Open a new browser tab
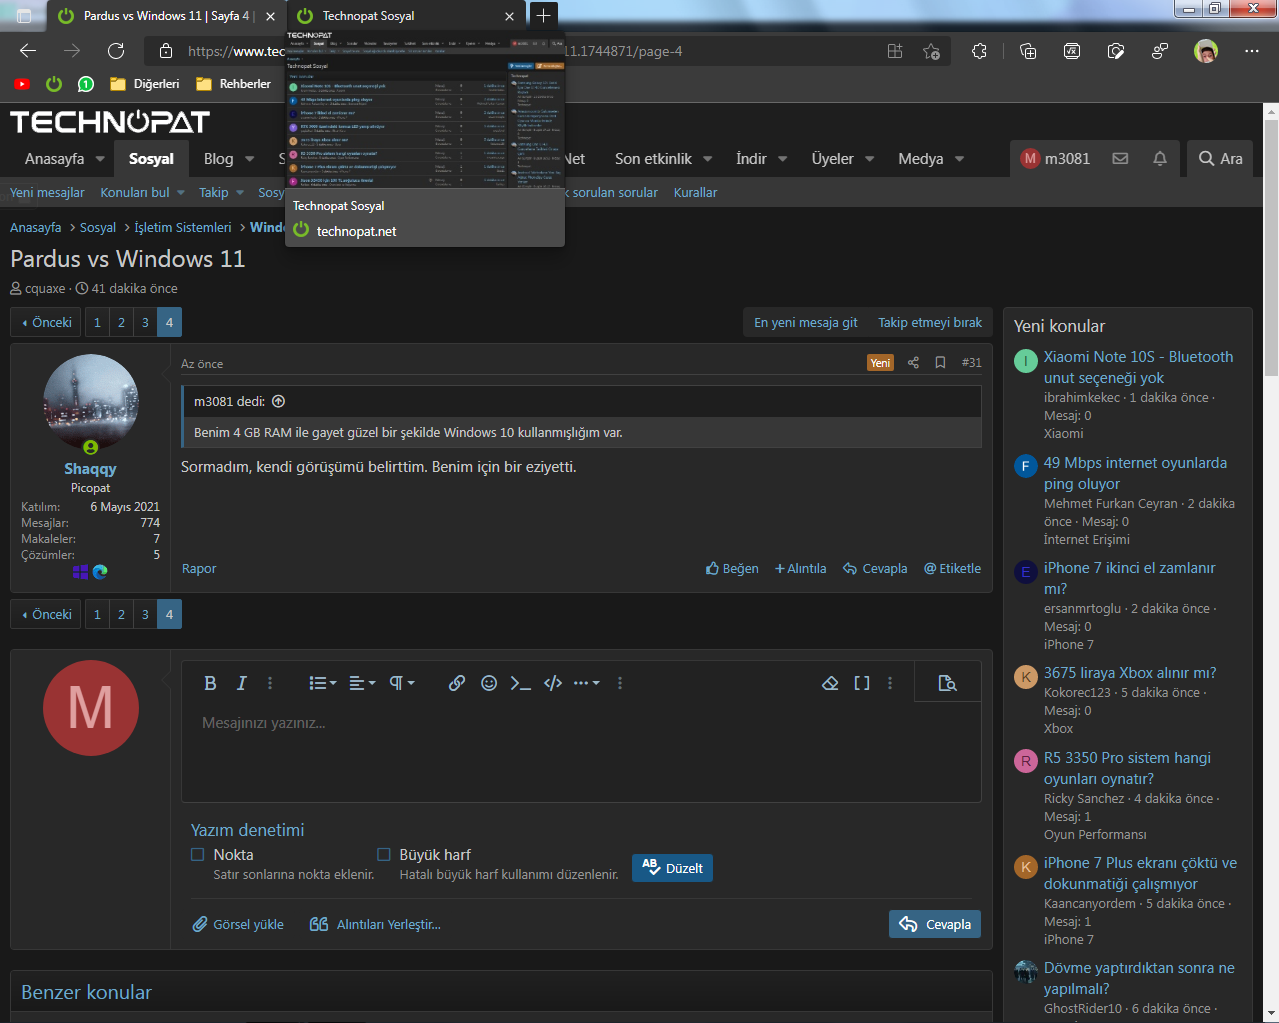This screenshot has width=1279, height=1023. pyautogui.click(x=543, y=16)
